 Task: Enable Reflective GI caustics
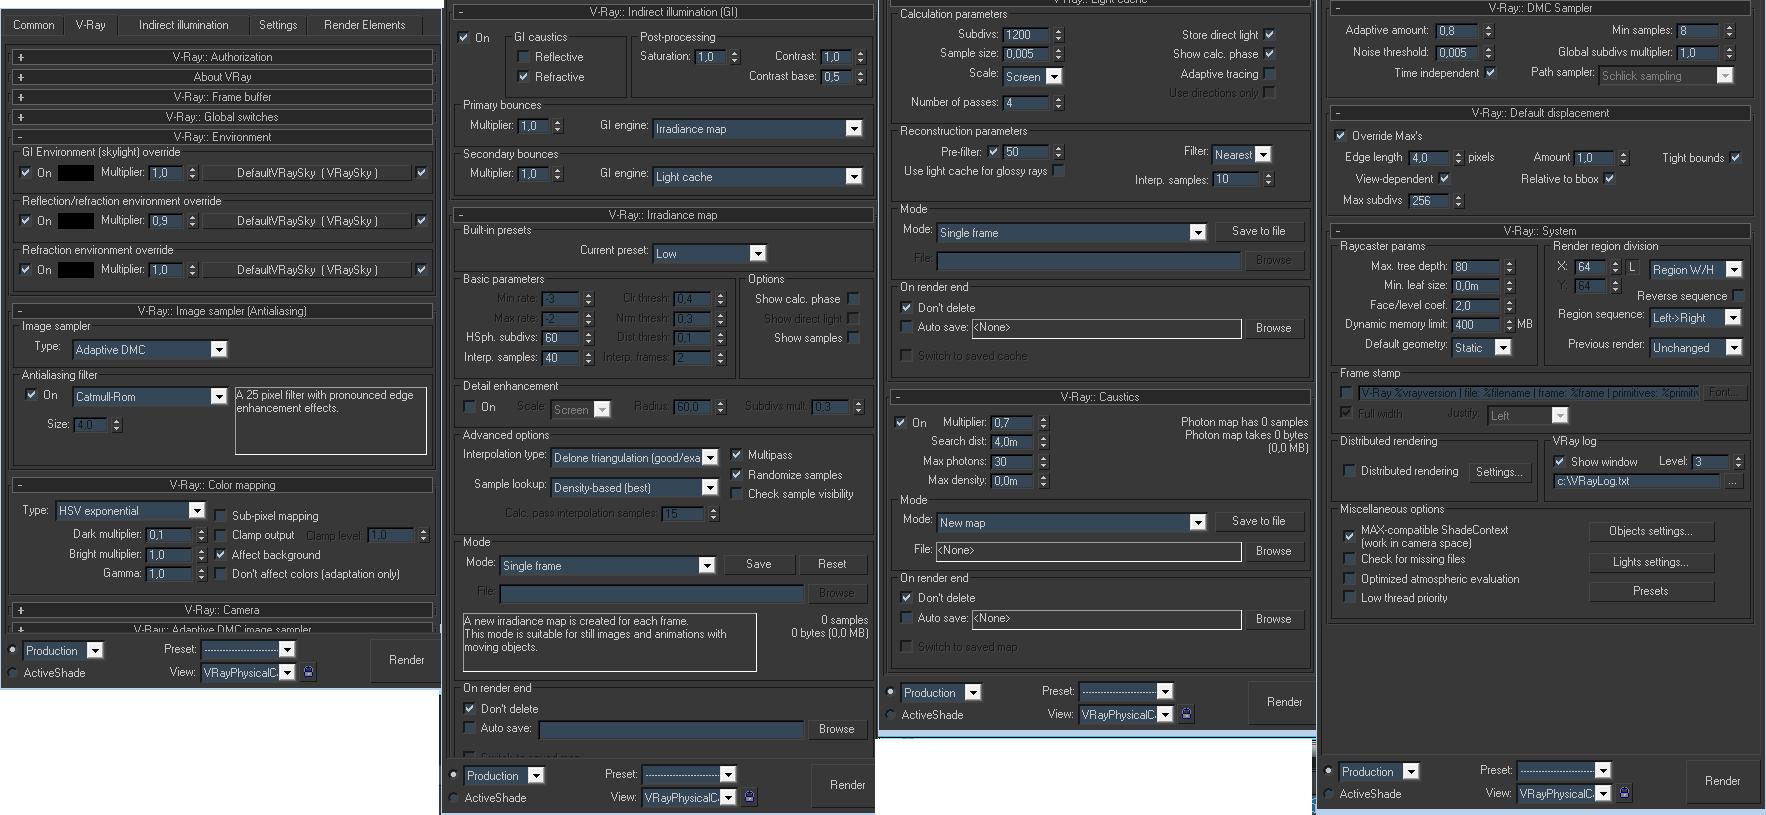pyautogui.click(x=523, y=57)
